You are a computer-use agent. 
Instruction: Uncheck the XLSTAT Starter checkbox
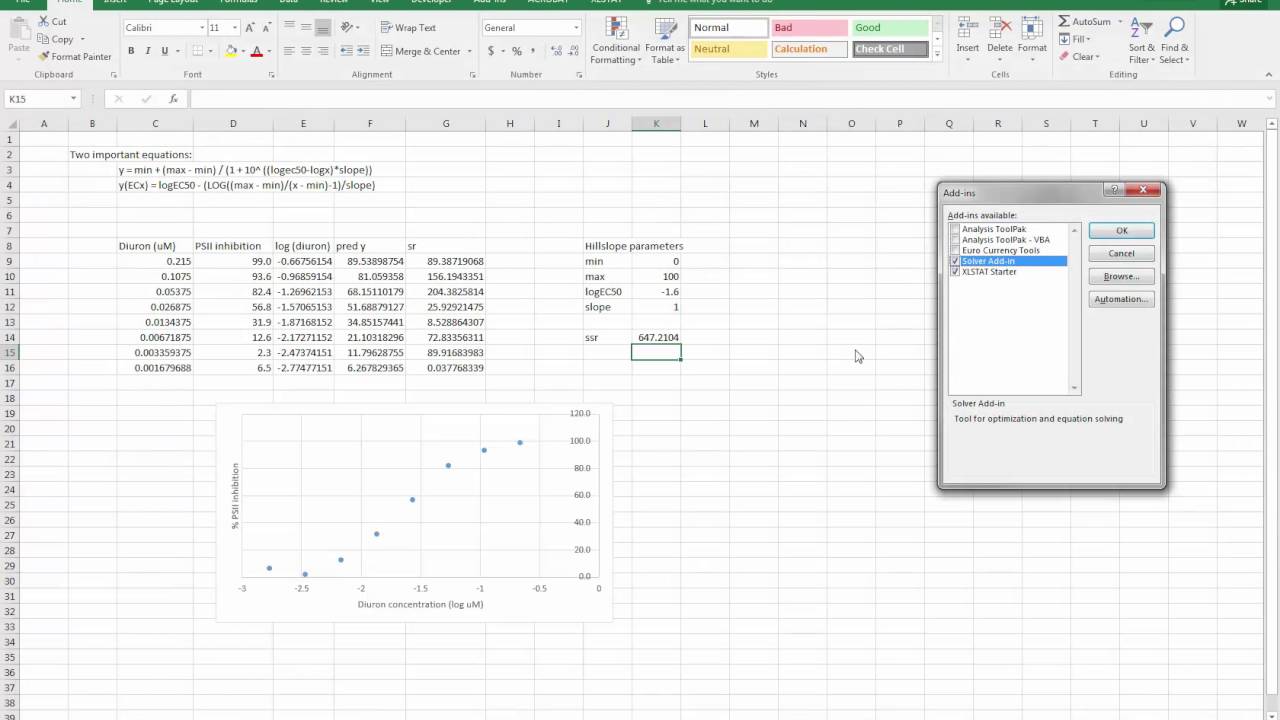[x=955, y=272]
